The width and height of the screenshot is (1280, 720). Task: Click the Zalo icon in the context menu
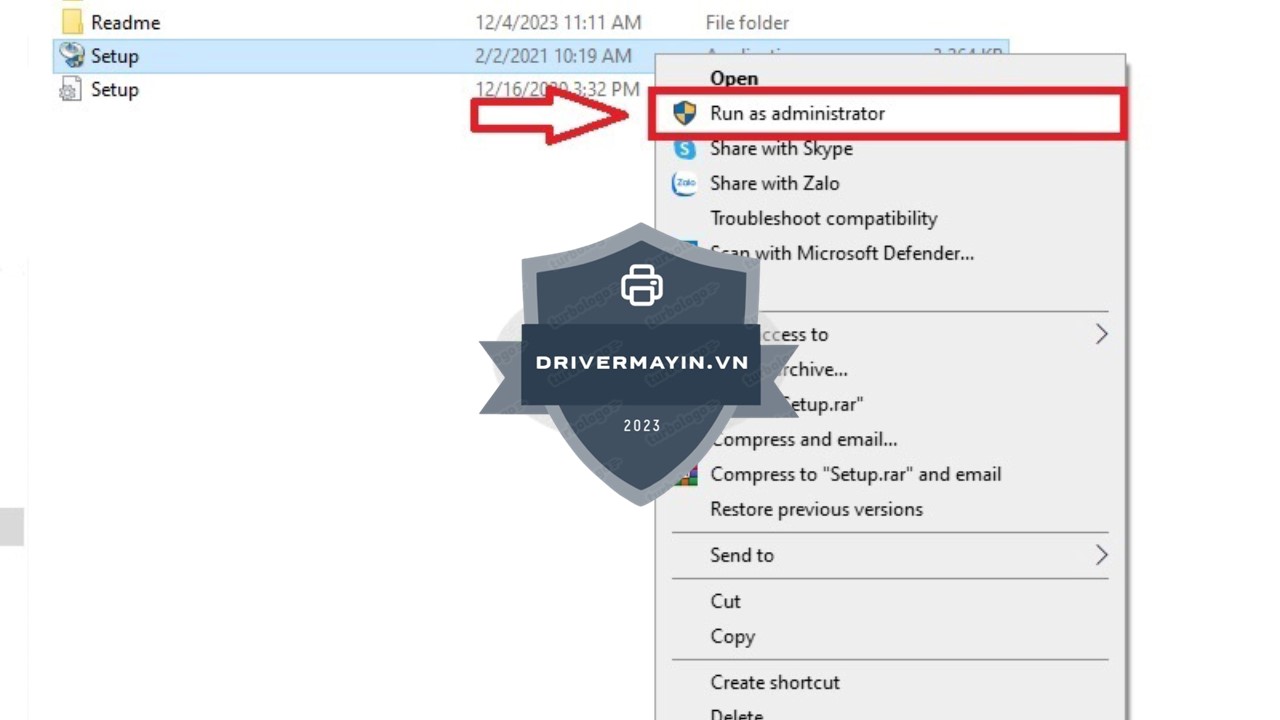tap(684, 183)
